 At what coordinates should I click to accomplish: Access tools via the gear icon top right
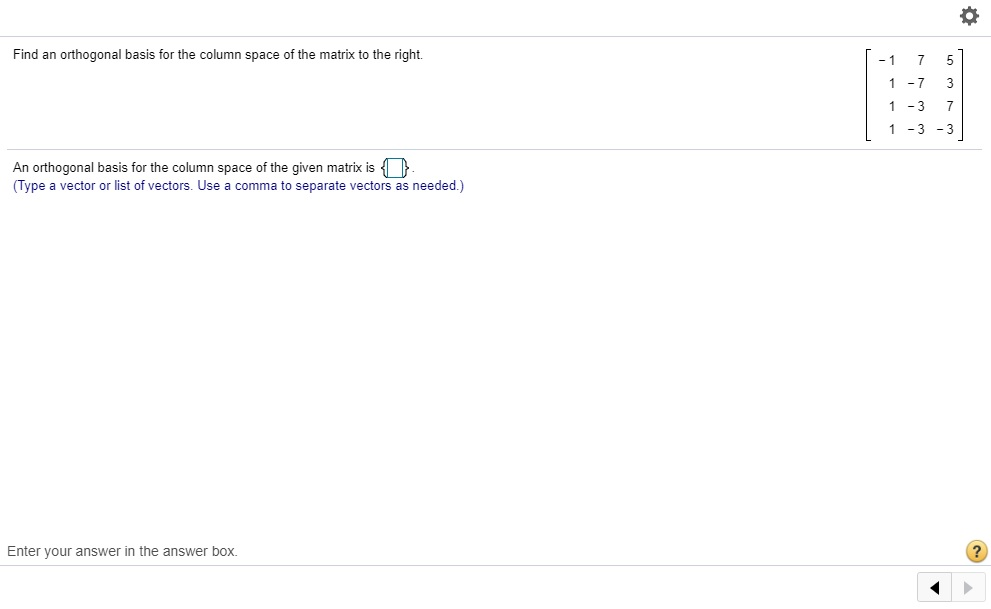968,16
